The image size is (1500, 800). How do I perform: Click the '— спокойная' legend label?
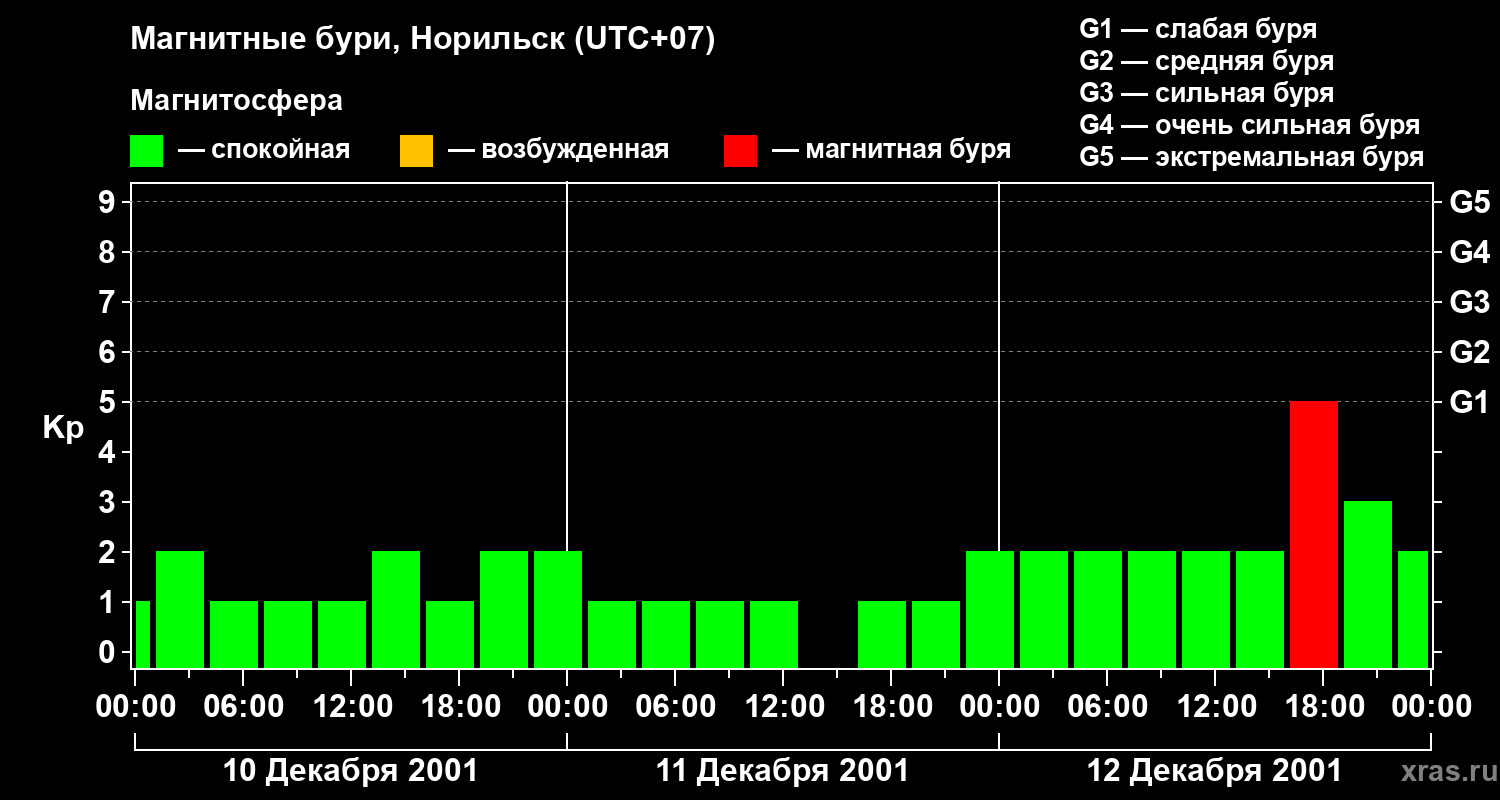point(264,150)
